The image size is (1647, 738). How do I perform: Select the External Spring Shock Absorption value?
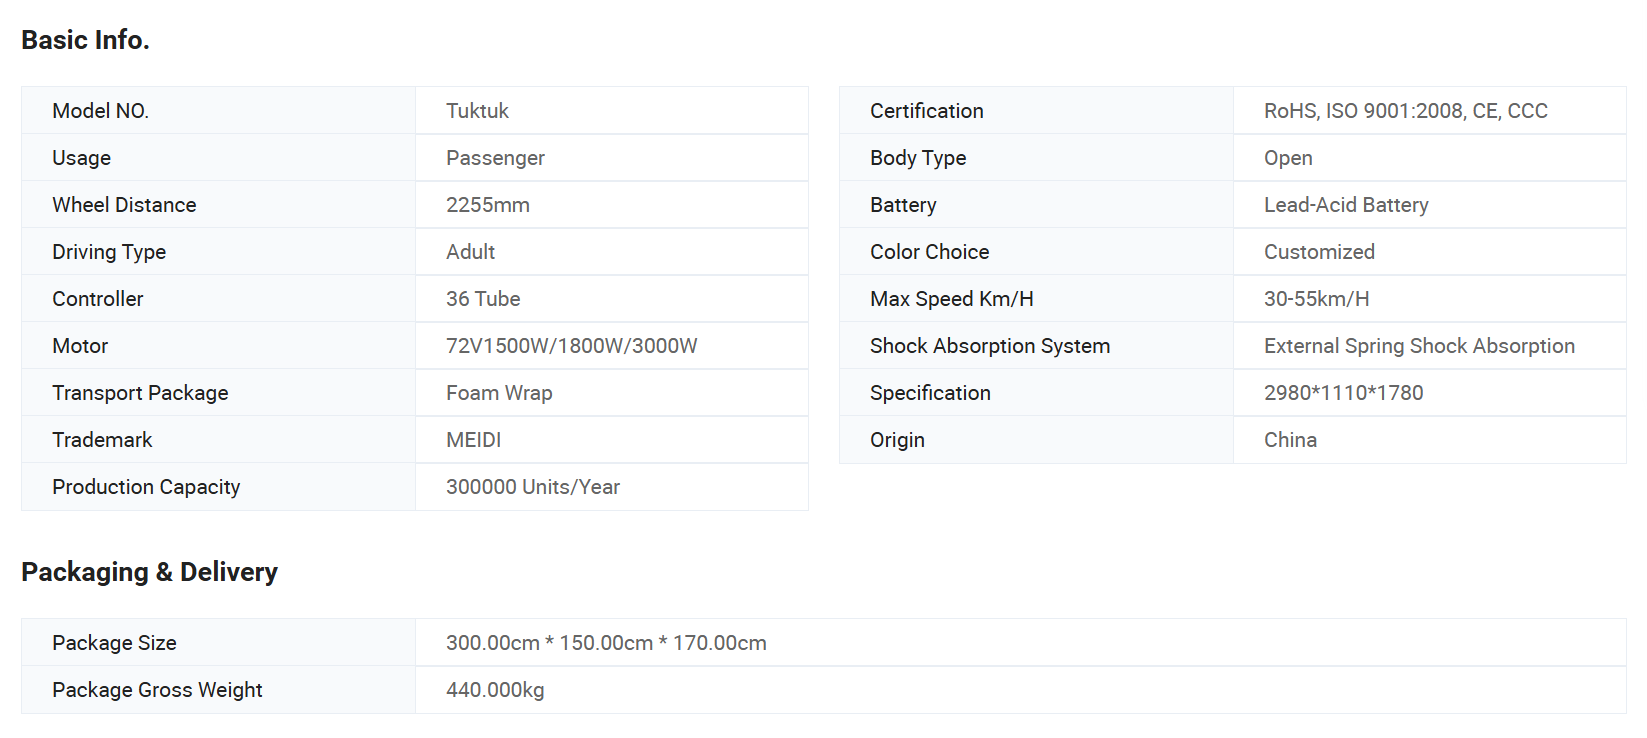tap(1418, 346)
